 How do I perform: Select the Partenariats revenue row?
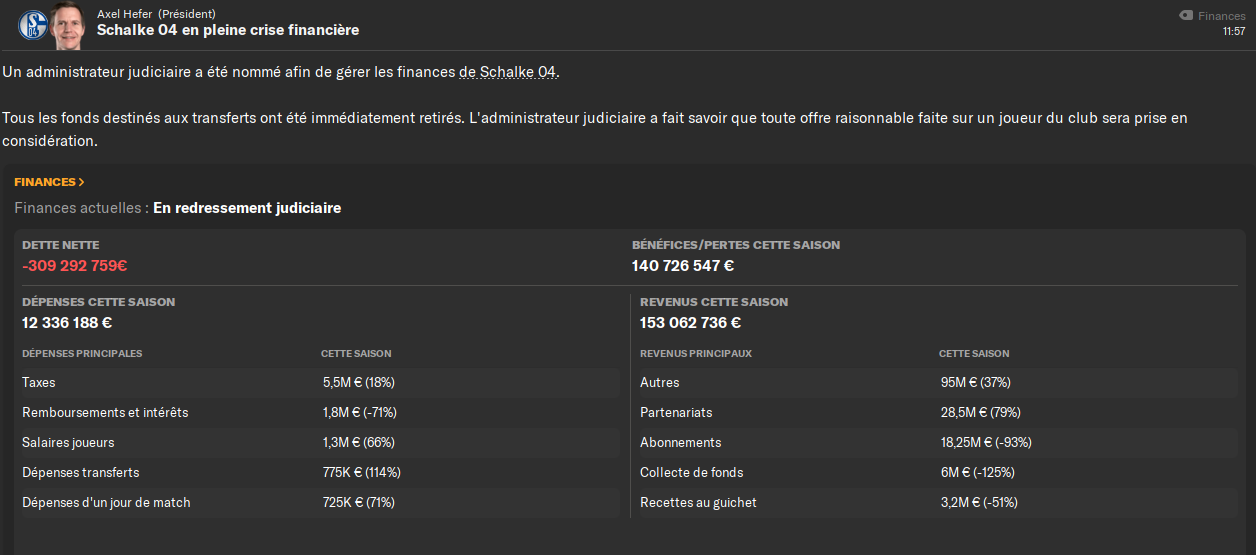tap(938, 412)
